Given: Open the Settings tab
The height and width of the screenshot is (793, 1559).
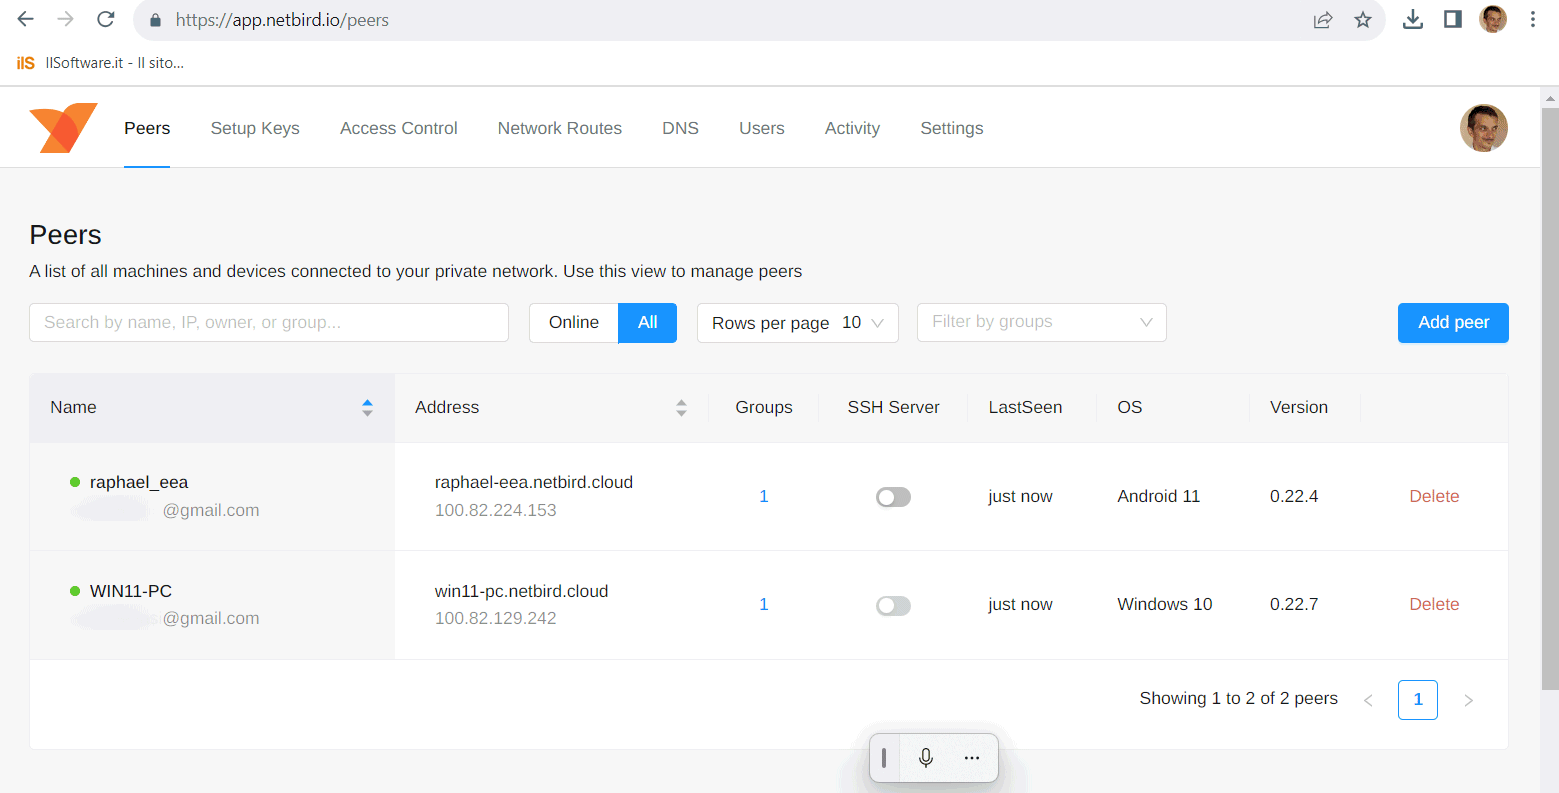Looking at the screenshot, I should 952,128.
